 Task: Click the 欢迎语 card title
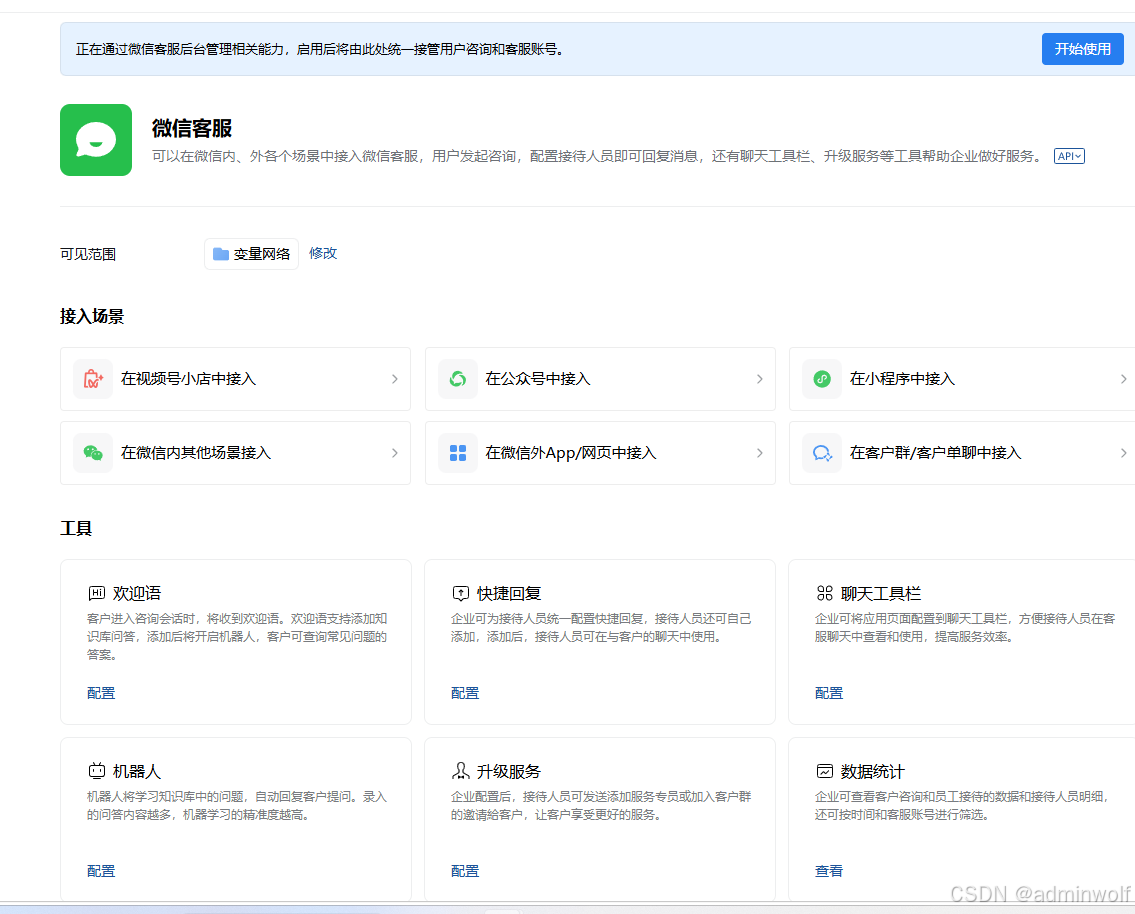(137, 593)
